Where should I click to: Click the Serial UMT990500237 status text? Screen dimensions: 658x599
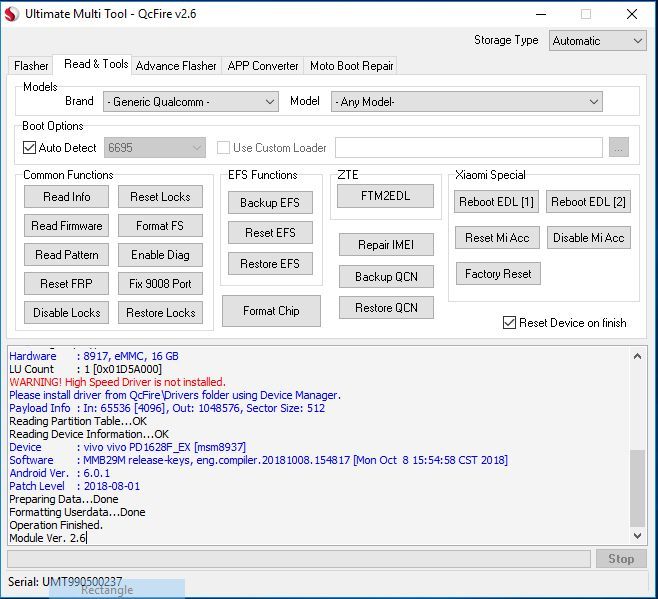[65, 582]
